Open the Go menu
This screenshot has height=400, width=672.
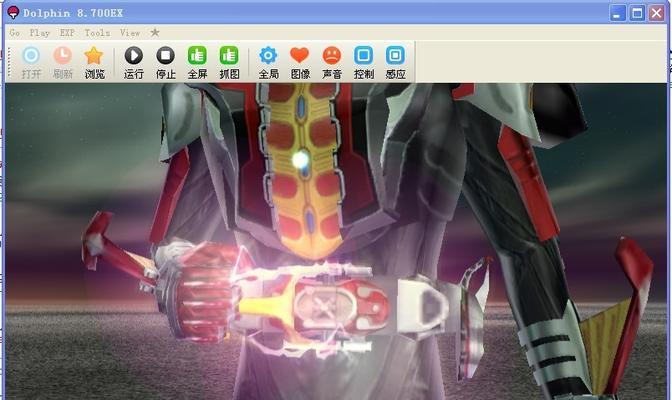tap(15, 33)
